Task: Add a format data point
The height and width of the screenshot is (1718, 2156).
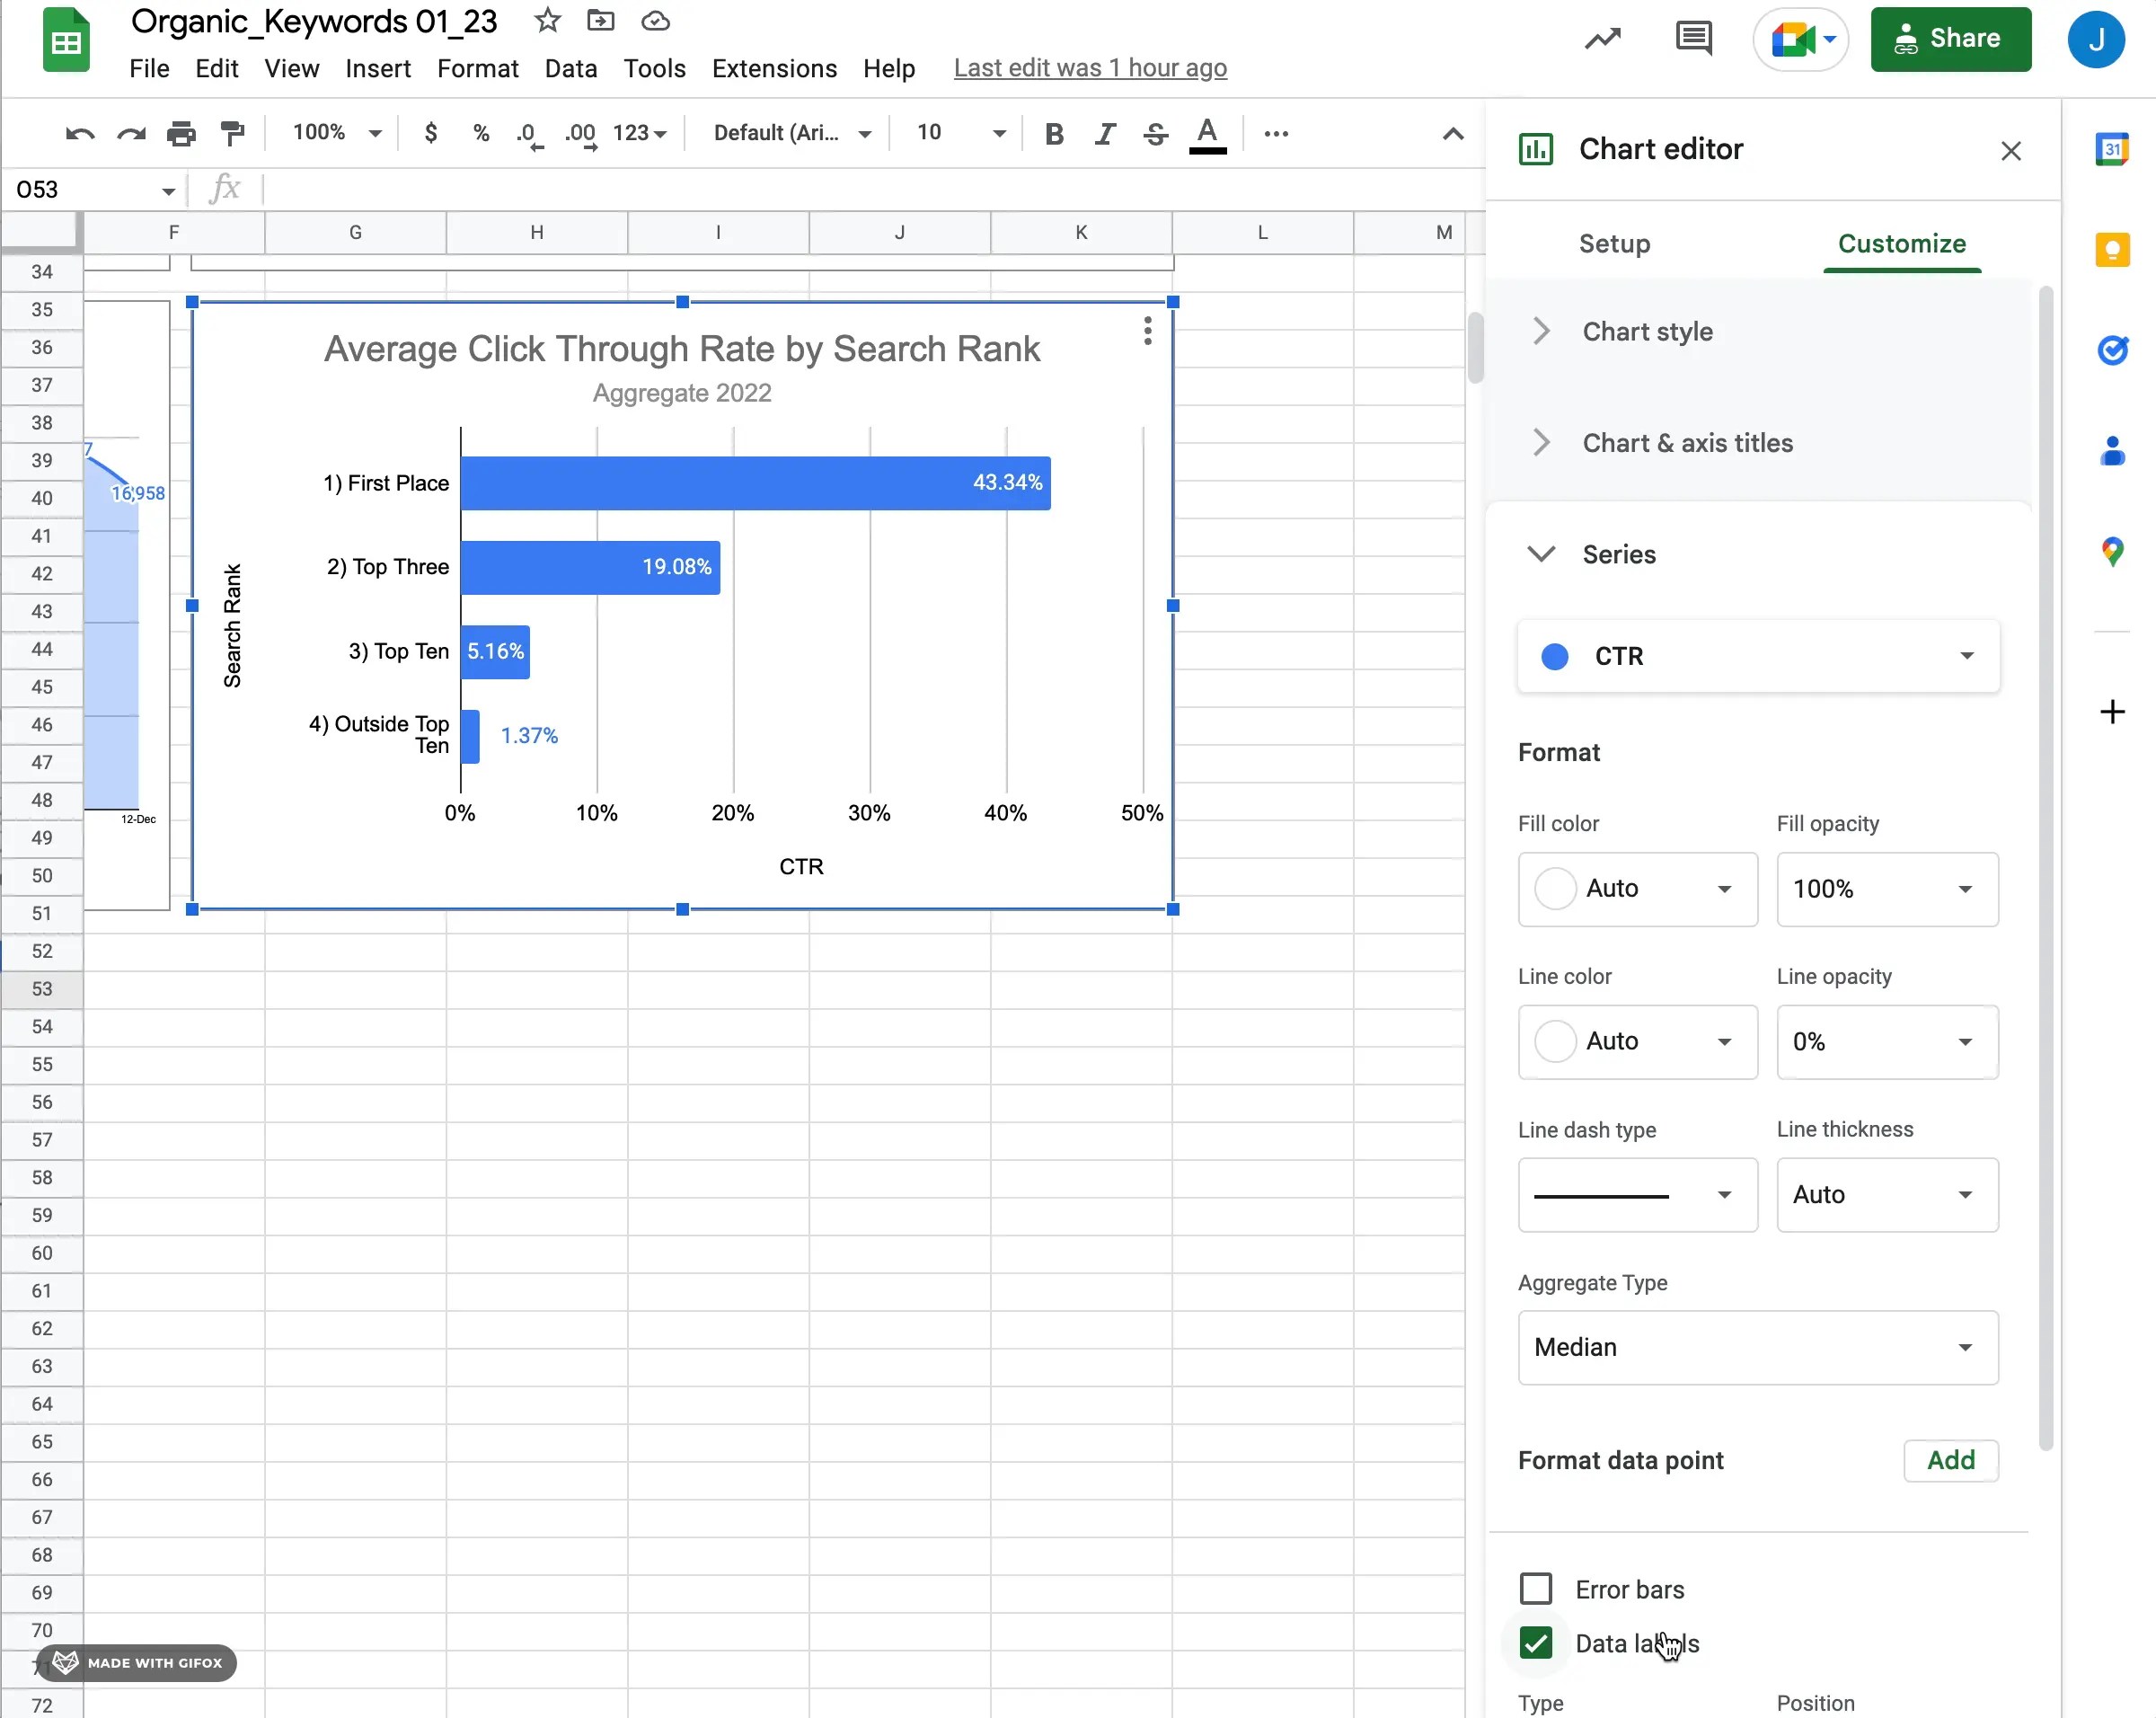Action: (x=1950, y=1460)
